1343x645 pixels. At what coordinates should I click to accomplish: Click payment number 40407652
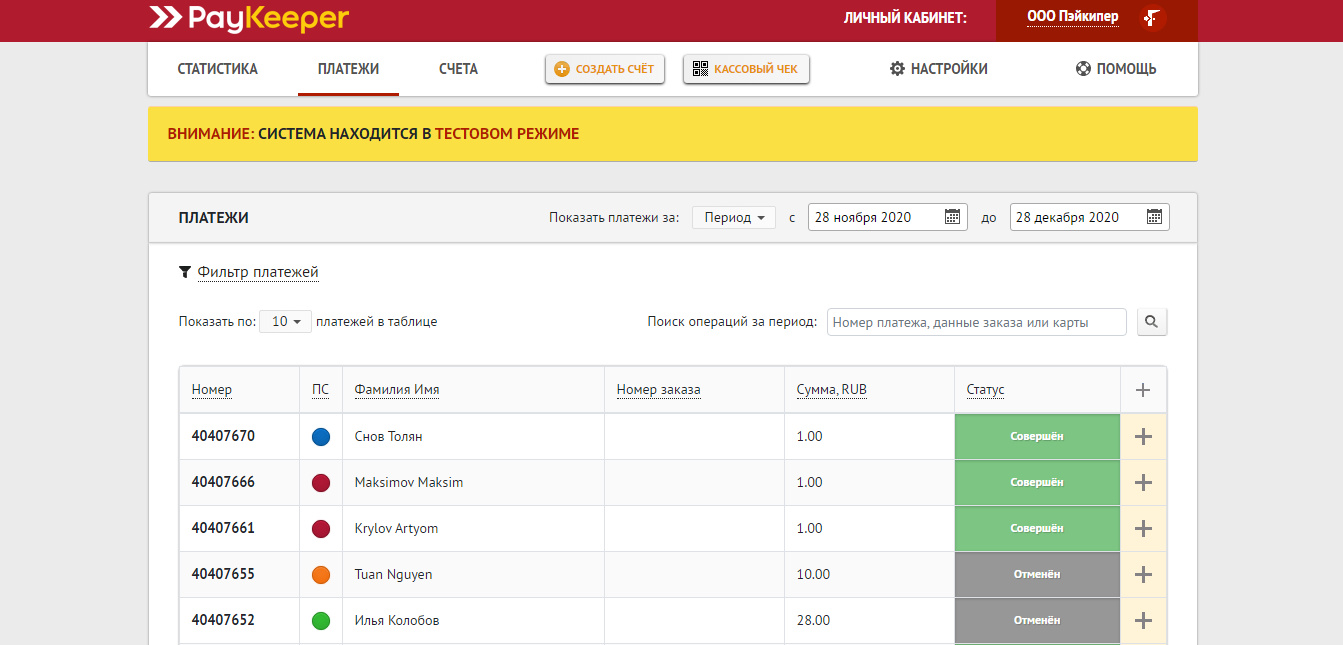(x=223, y=620)
